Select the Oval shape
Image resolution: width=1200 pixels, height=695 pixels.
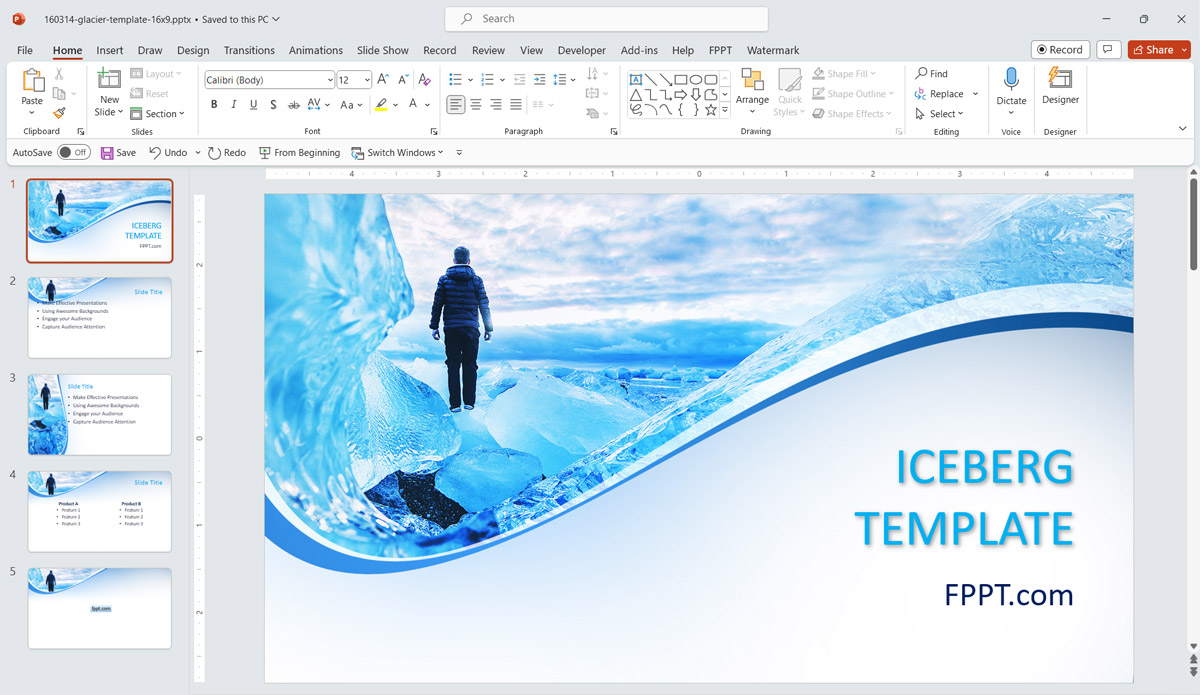(x=695, y=80)
